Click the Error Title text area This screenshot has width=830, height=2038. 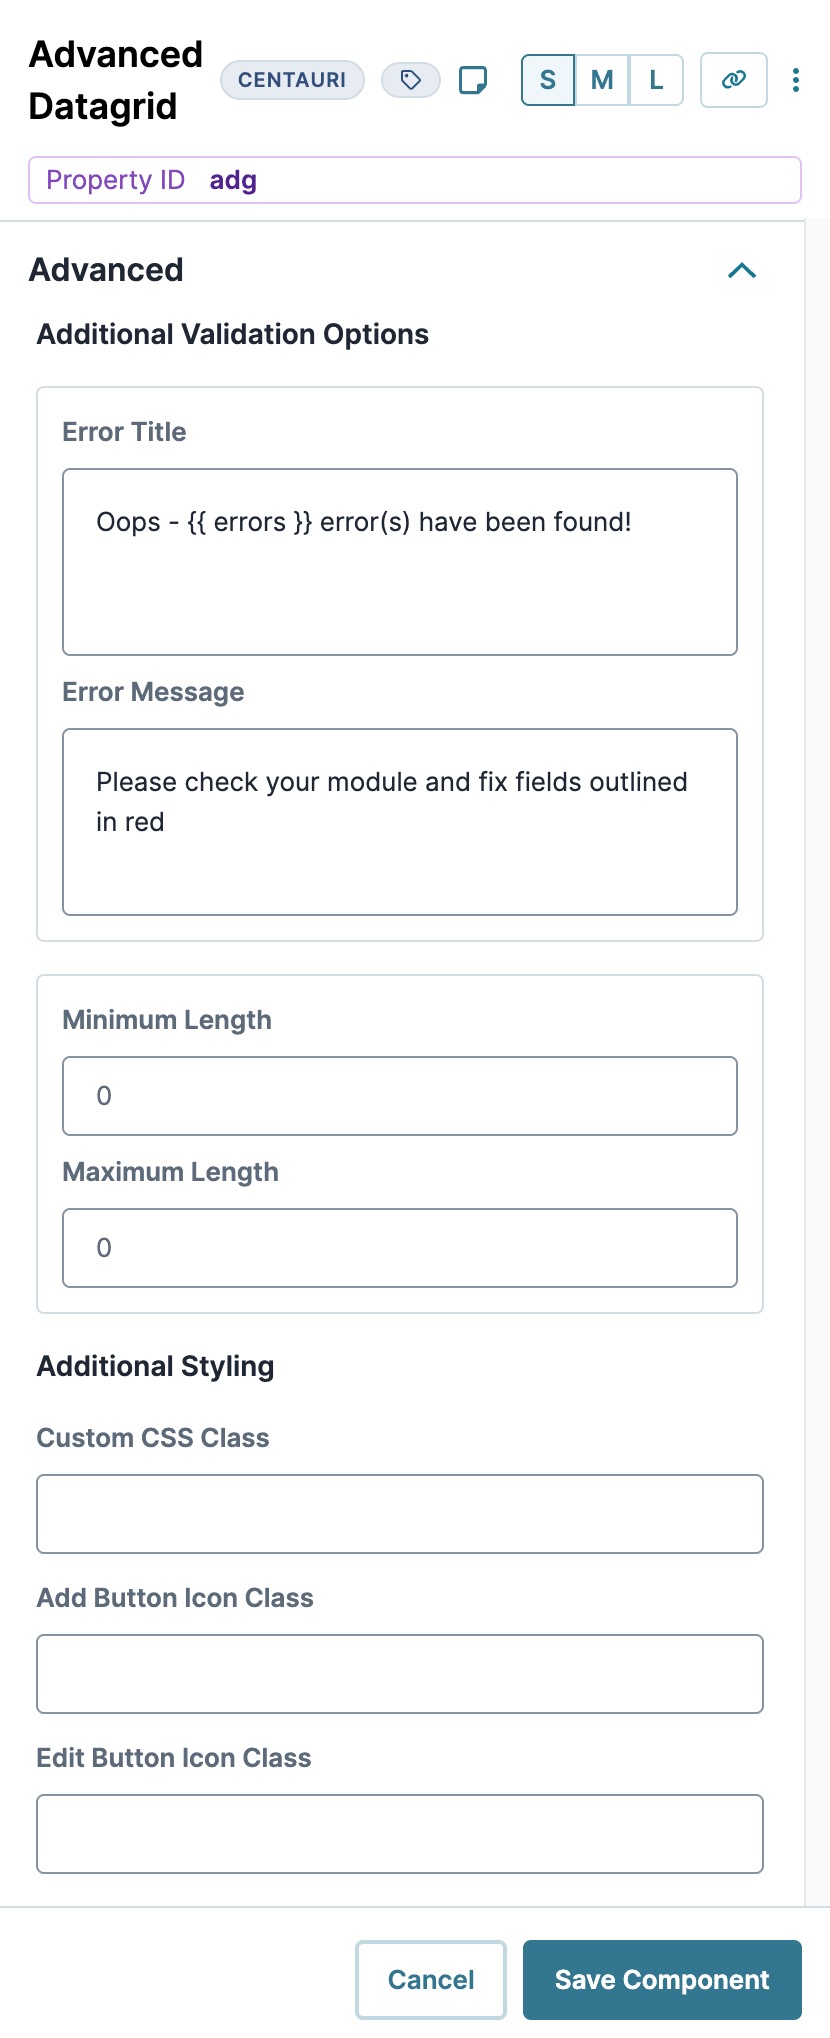coord(400,562)
